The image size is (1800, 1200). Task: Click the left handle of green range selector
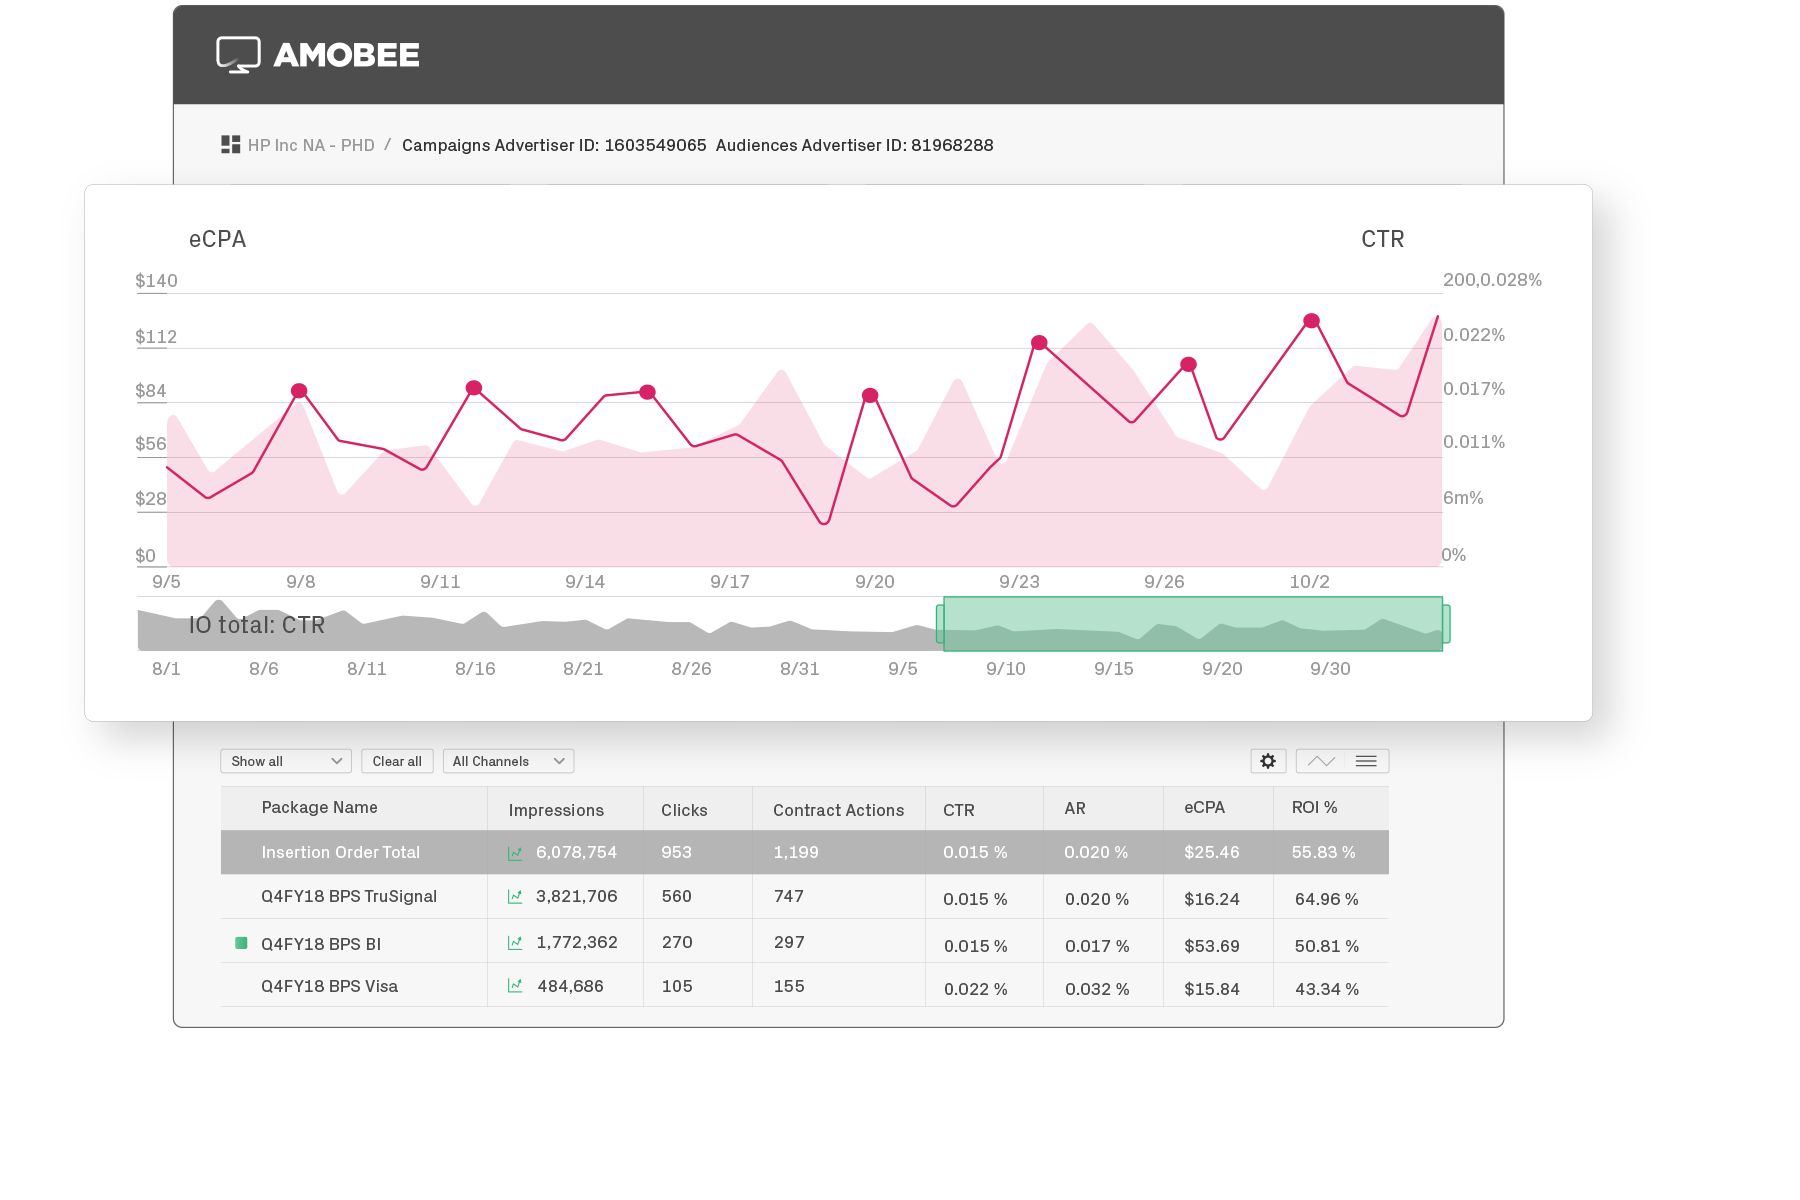(x=940, y=624)
